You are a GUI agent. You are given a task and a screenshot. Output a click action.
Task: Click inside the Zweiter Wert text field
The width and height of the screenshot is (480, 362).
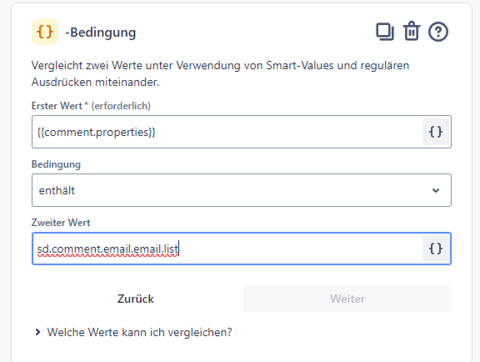pos(227,249)
